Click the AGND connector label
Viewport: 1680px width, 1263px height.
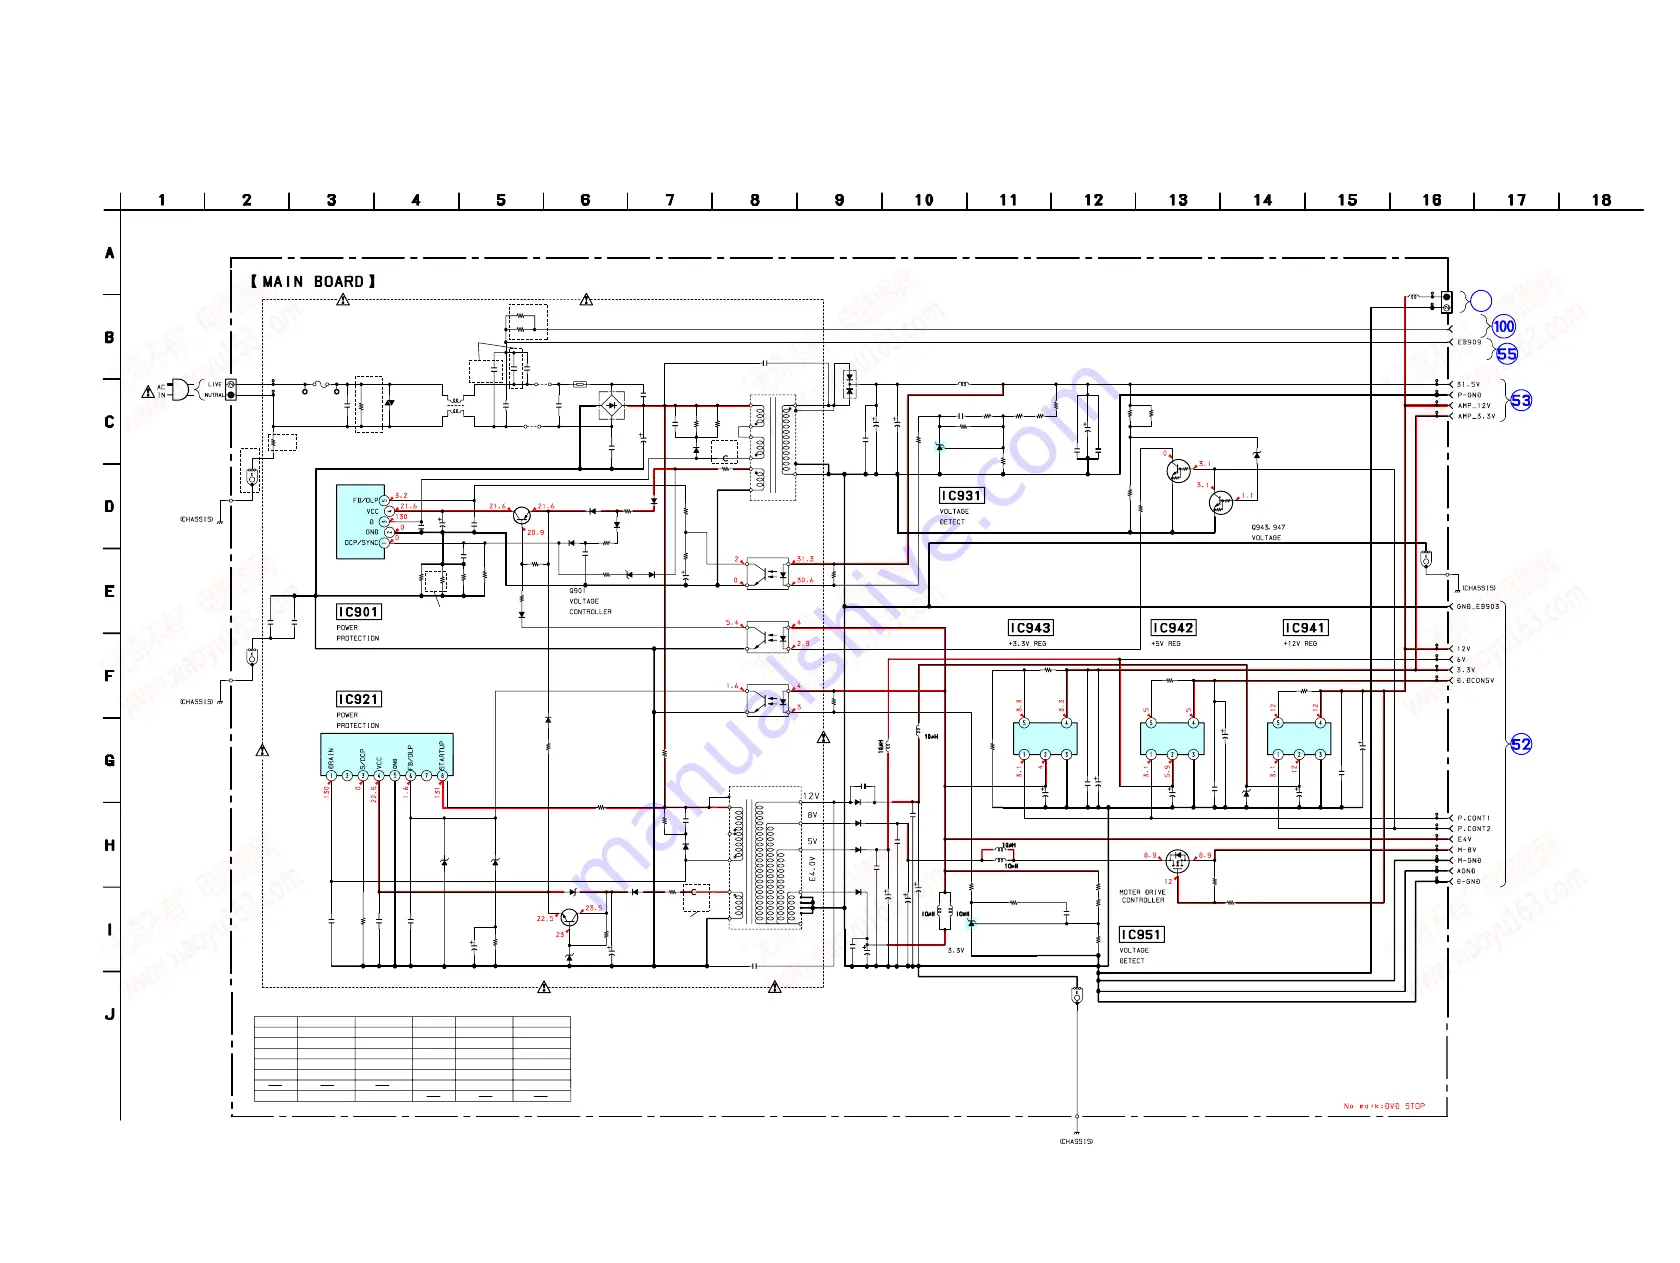(x=1466, y=871)
